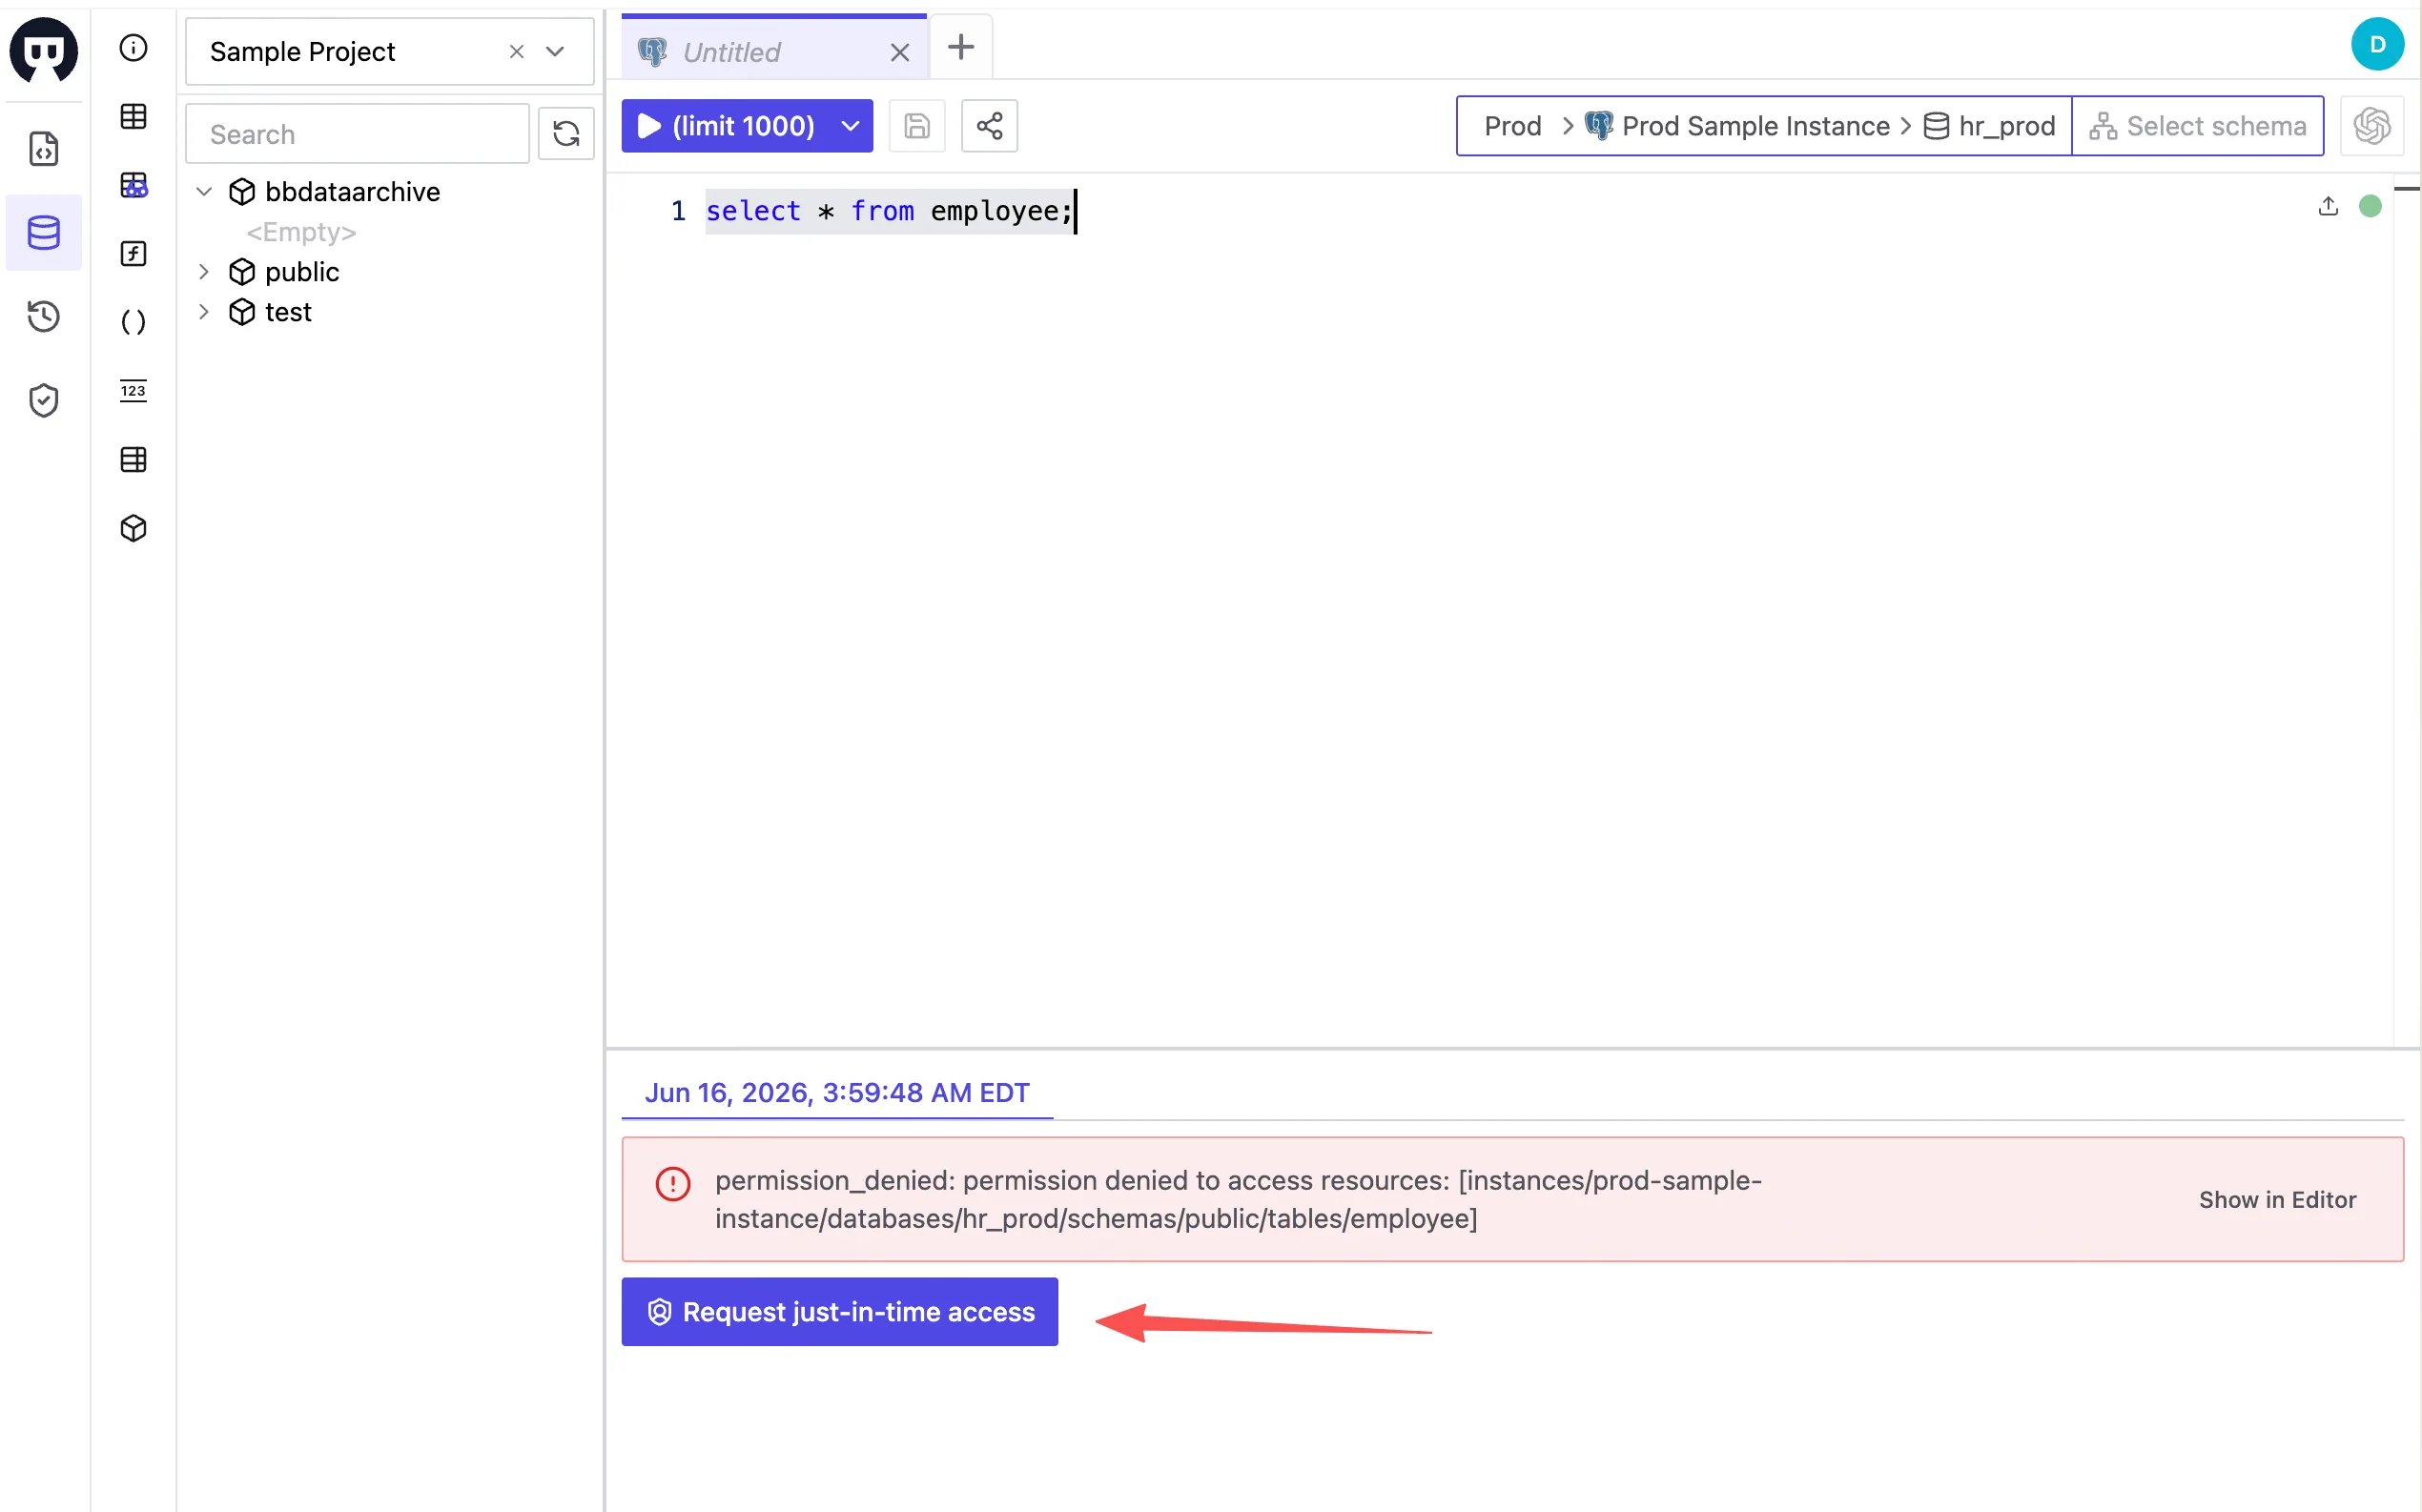Viewport: 2422px width, 1512px height.
Task: Focus the schema Search field
Action: click(357, 133)
